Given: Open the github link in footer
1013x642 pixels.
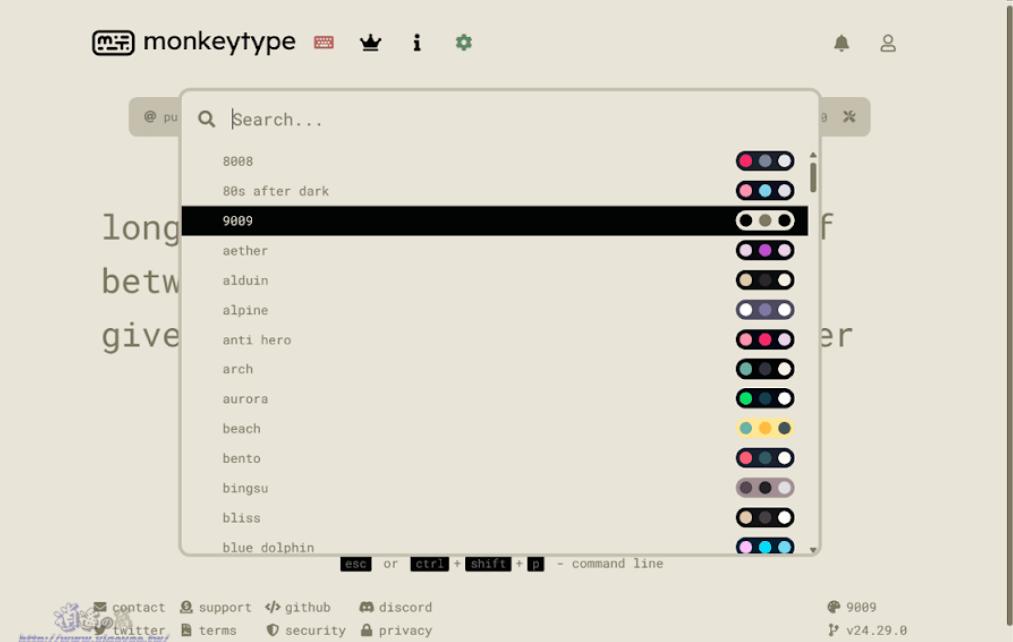Looking at the screenshot, I should pyautogui.click(x=298, y=607).
